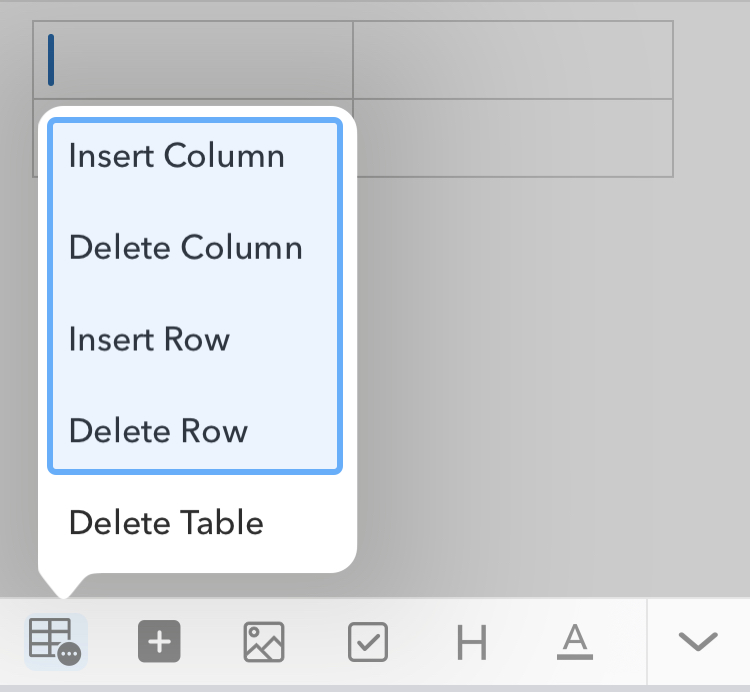The height and width of the screenshot is (692, 750).
Task: Add a checkbox using the checklist icon
Action: pos(368,641)
